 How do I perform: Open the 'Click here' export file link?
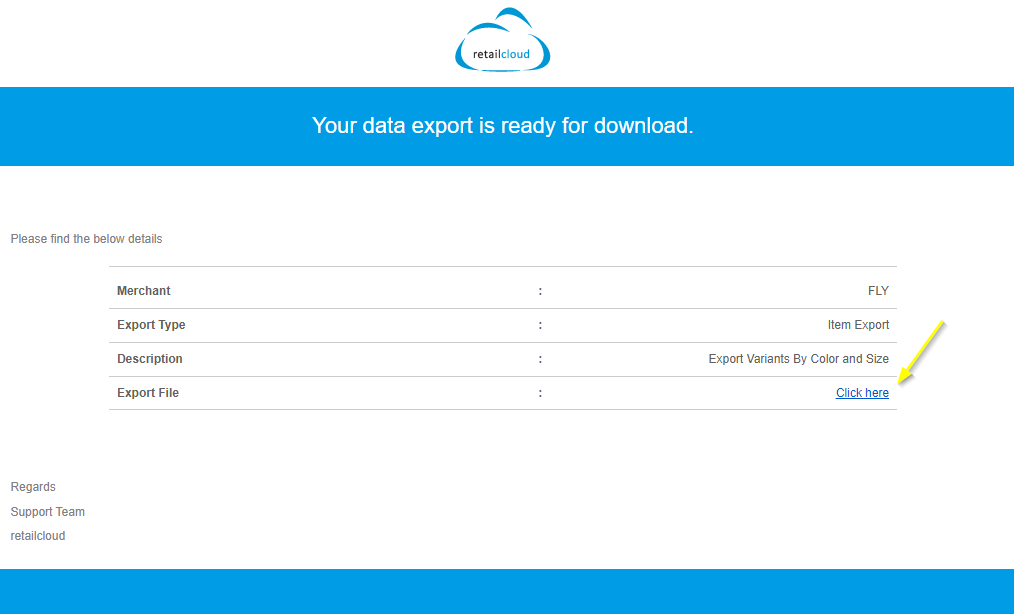(x=862, y=393)
